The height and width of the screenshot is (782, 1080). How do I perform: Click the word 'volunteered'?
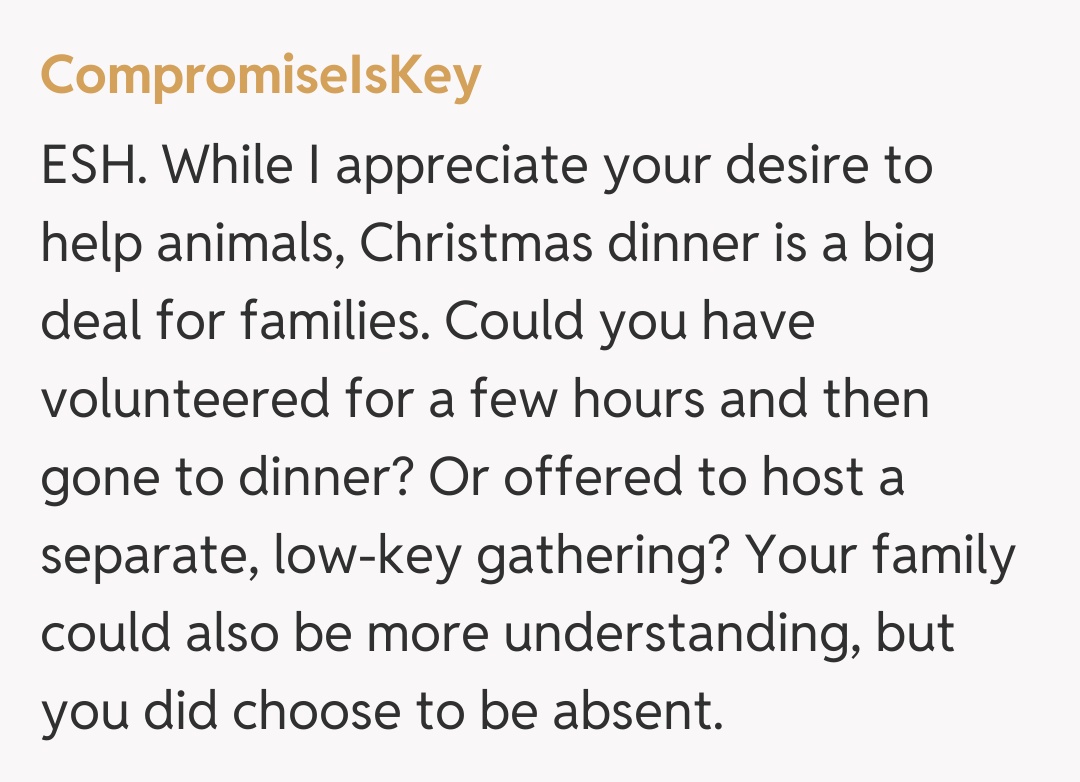[185, 399]
